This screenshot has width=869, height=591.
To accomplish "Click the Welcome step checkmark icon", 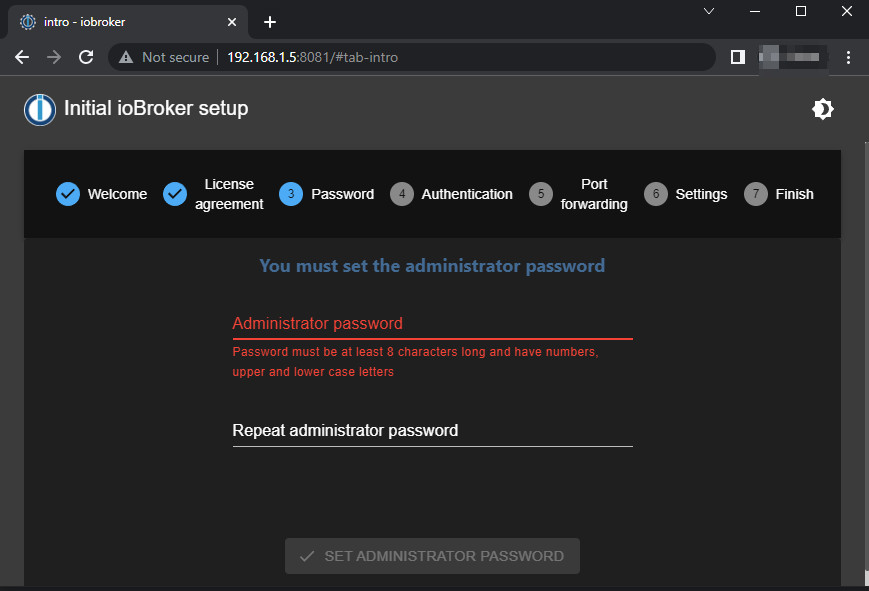I will click(x=68, y=194).
